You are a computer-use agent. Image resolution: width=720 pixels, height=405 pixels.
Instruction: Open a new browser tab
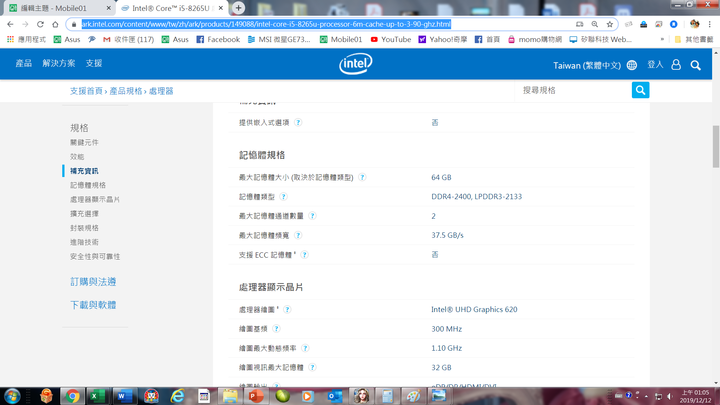[238, 8]
